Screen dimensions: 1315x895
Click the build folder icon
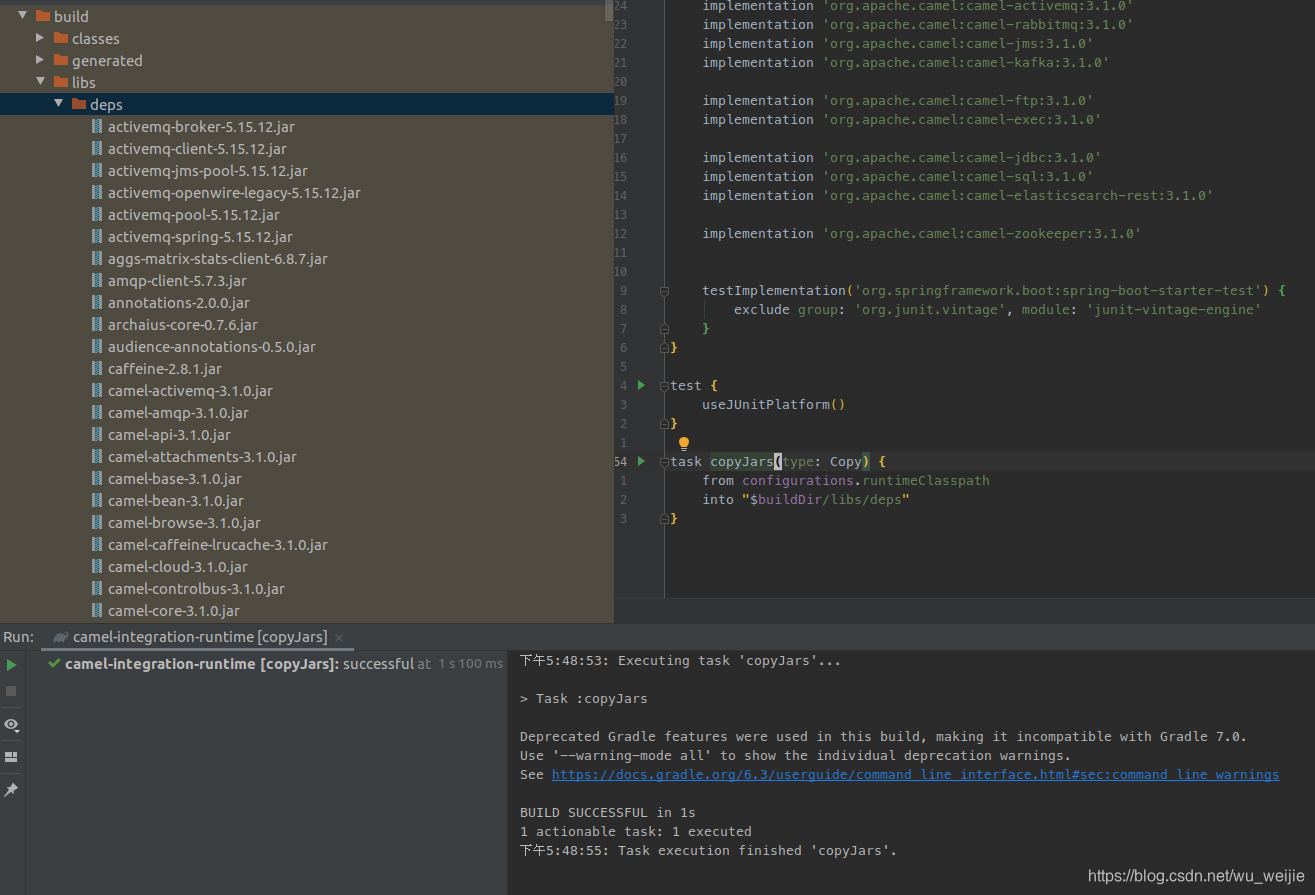(x=43, y=16)
